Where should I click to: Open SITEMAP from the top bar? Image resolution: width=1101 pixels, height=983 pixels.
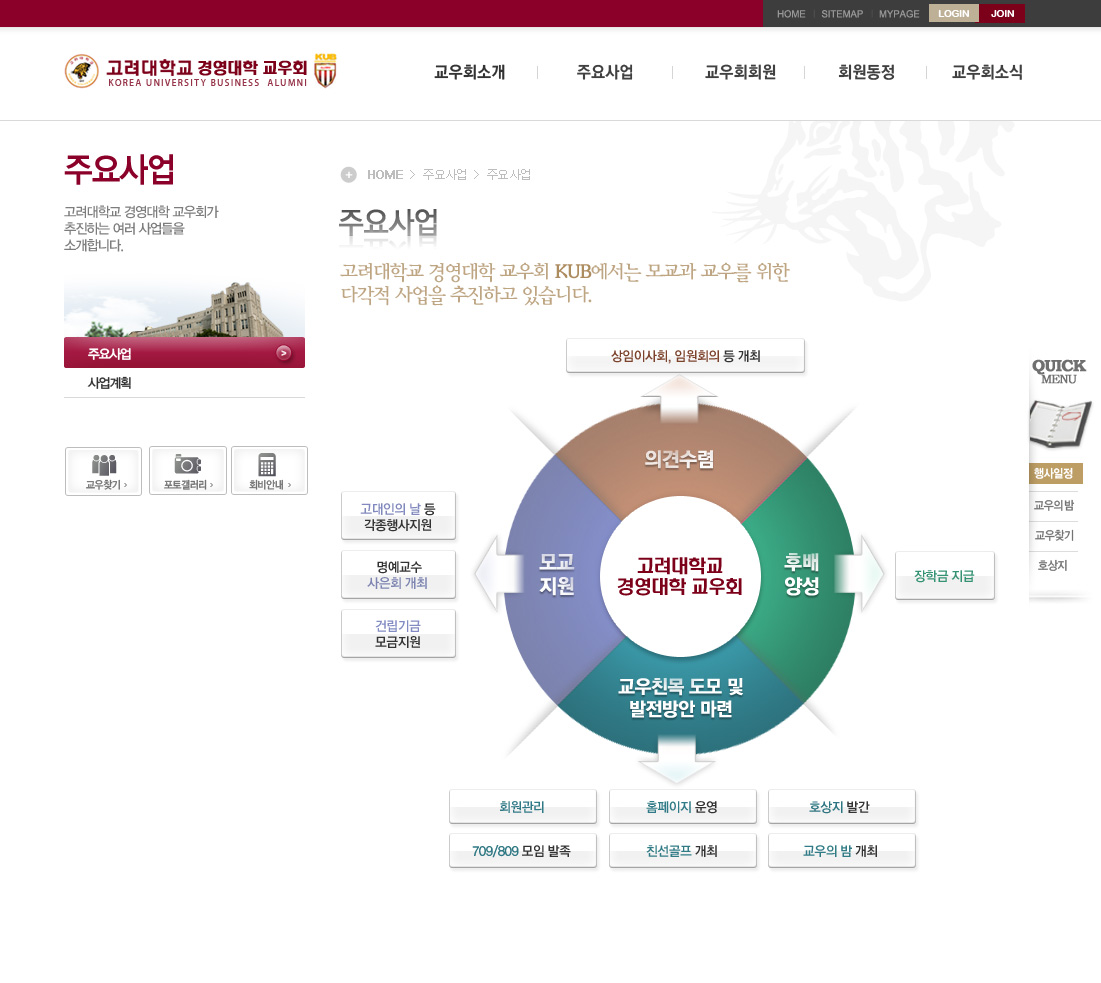(842, 14)
